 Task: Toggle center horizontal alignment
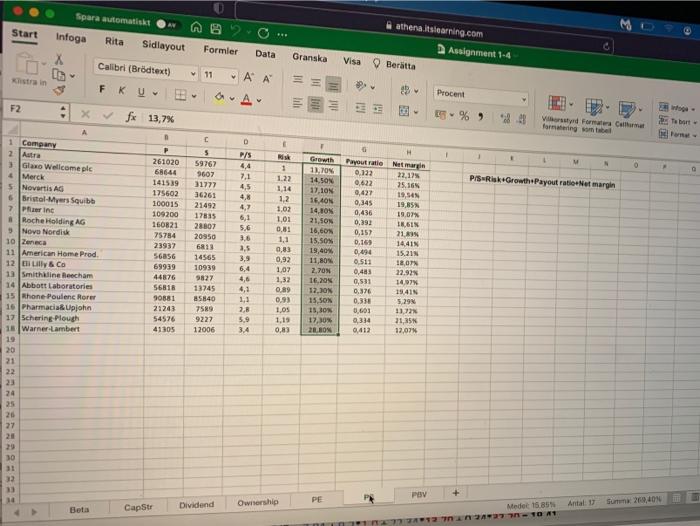(316, 104)
